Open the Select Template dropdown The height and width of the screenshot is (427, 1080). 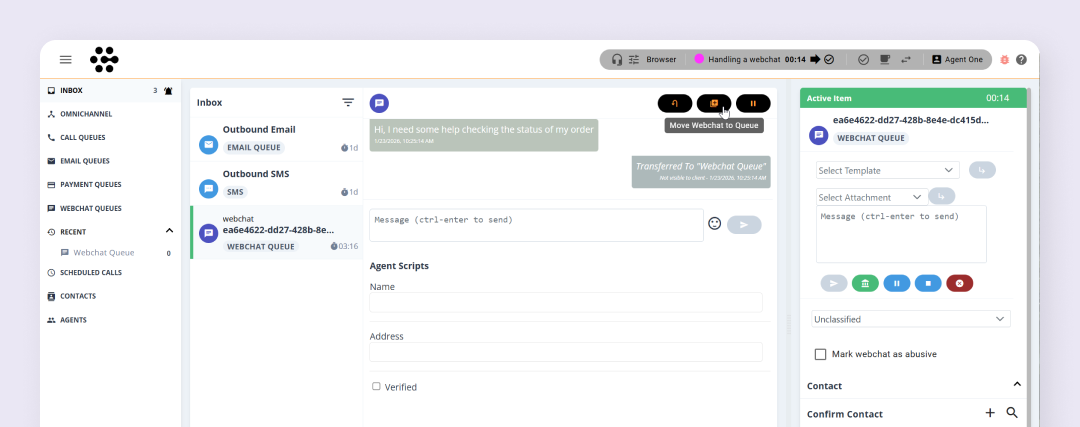click(x=887, y=170)
